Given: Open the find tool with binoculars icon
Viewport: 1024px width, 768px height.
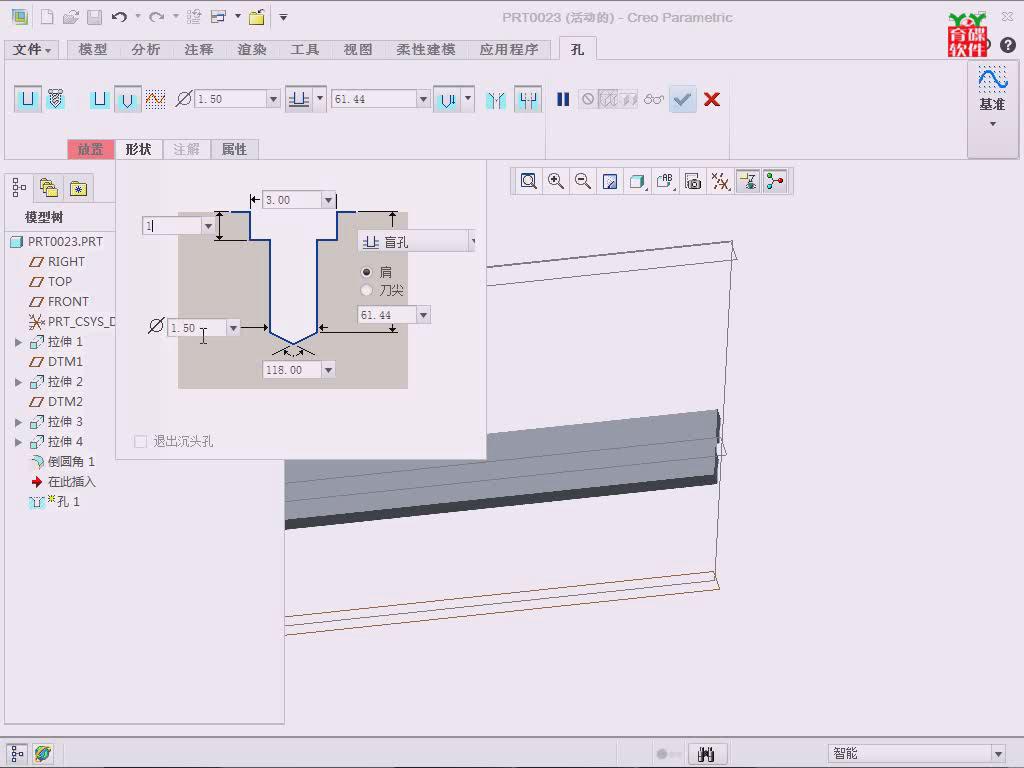Looking at the screenshot, I should point(706,754).
